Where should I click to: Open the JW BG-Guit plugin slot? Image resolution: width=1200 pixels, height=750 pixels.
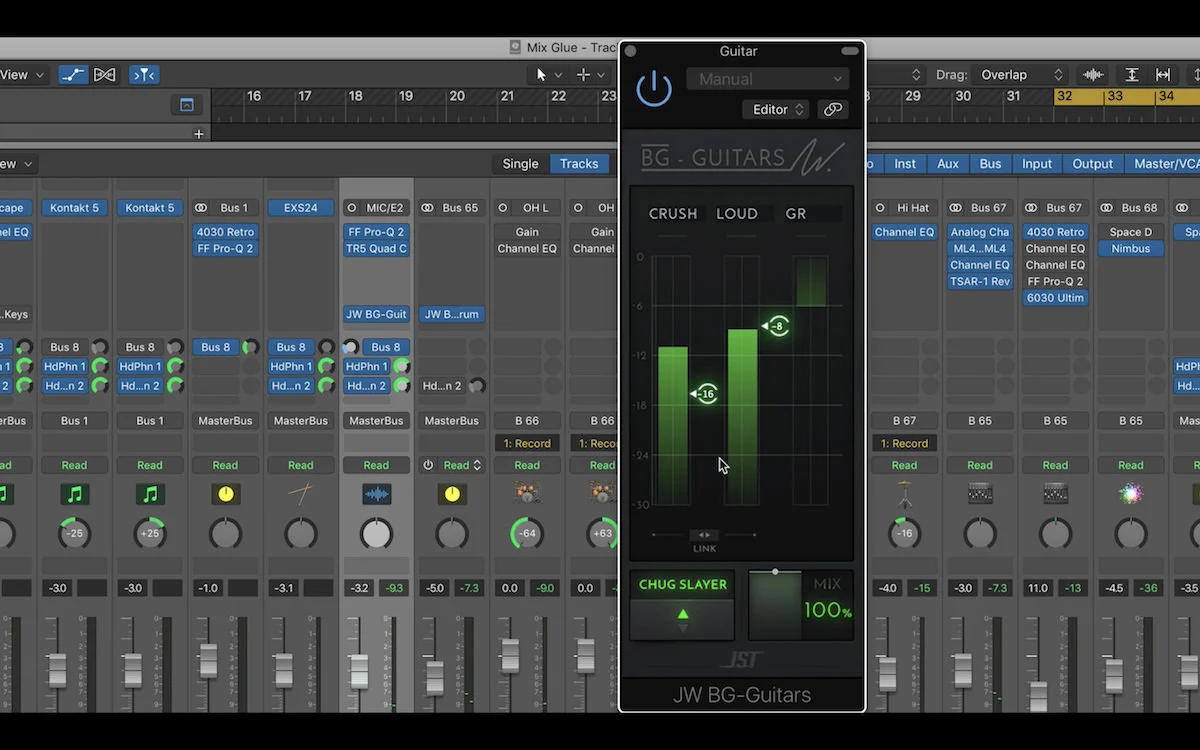click(376, 314)
